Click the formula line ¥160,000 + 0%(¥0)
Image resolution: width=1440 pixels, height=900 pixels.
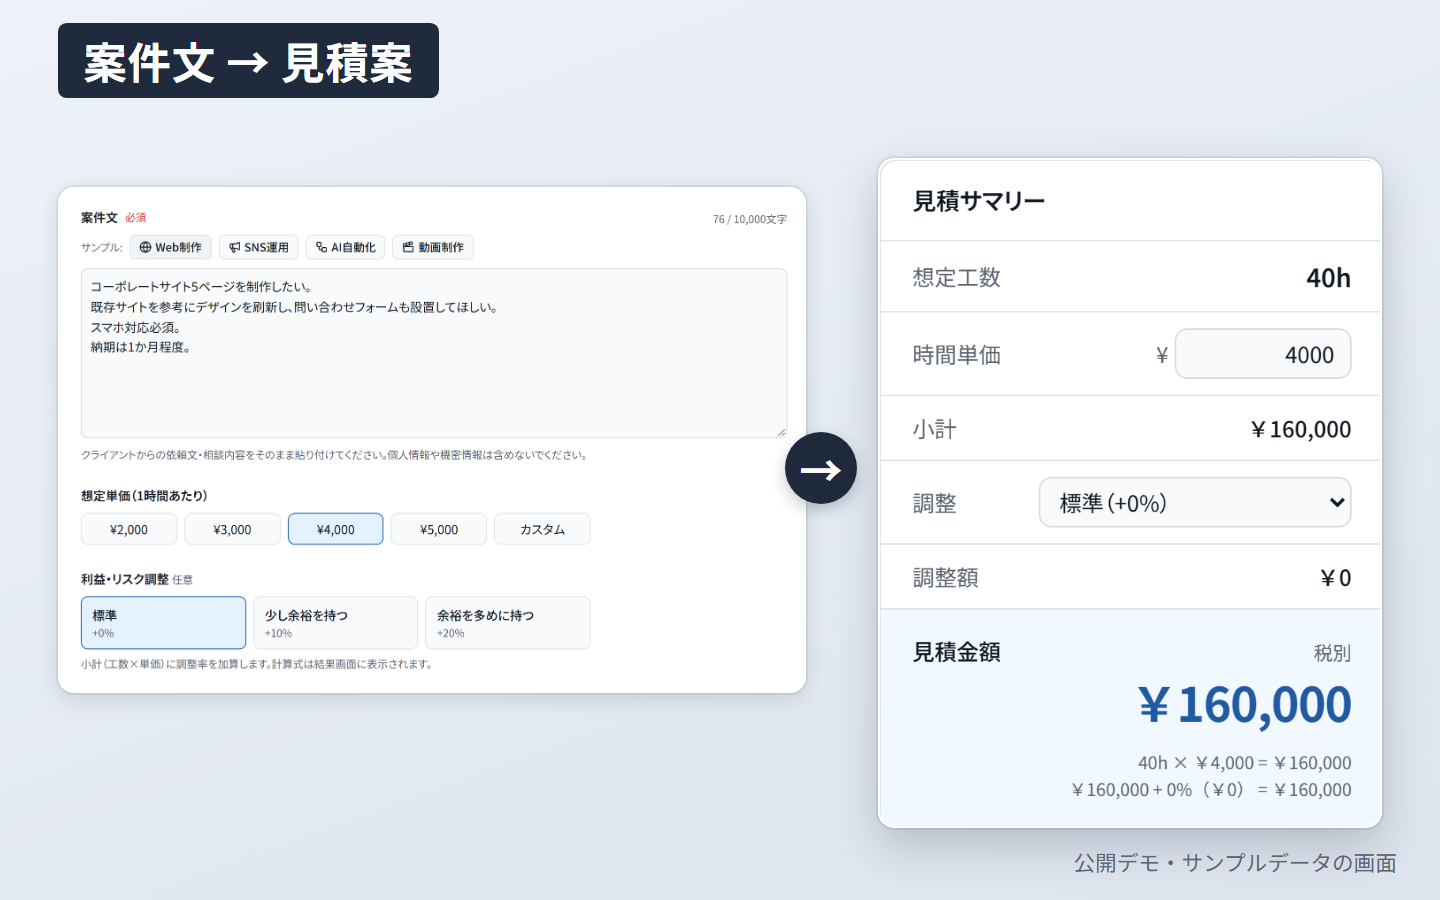pyautogui.click(x=1211, y=790)
